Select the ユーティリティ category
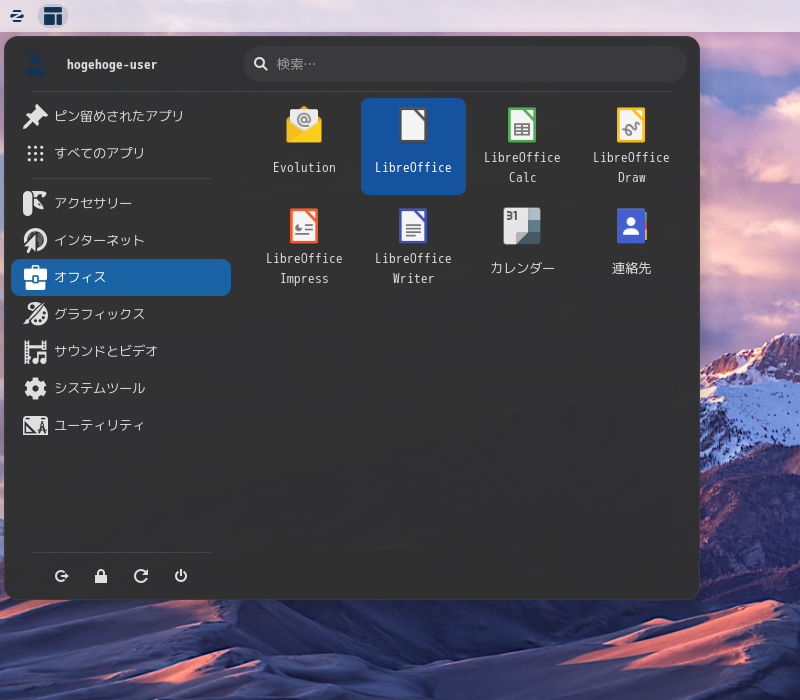The height and width of the screenshot is (700, 800). click(121, 426)
